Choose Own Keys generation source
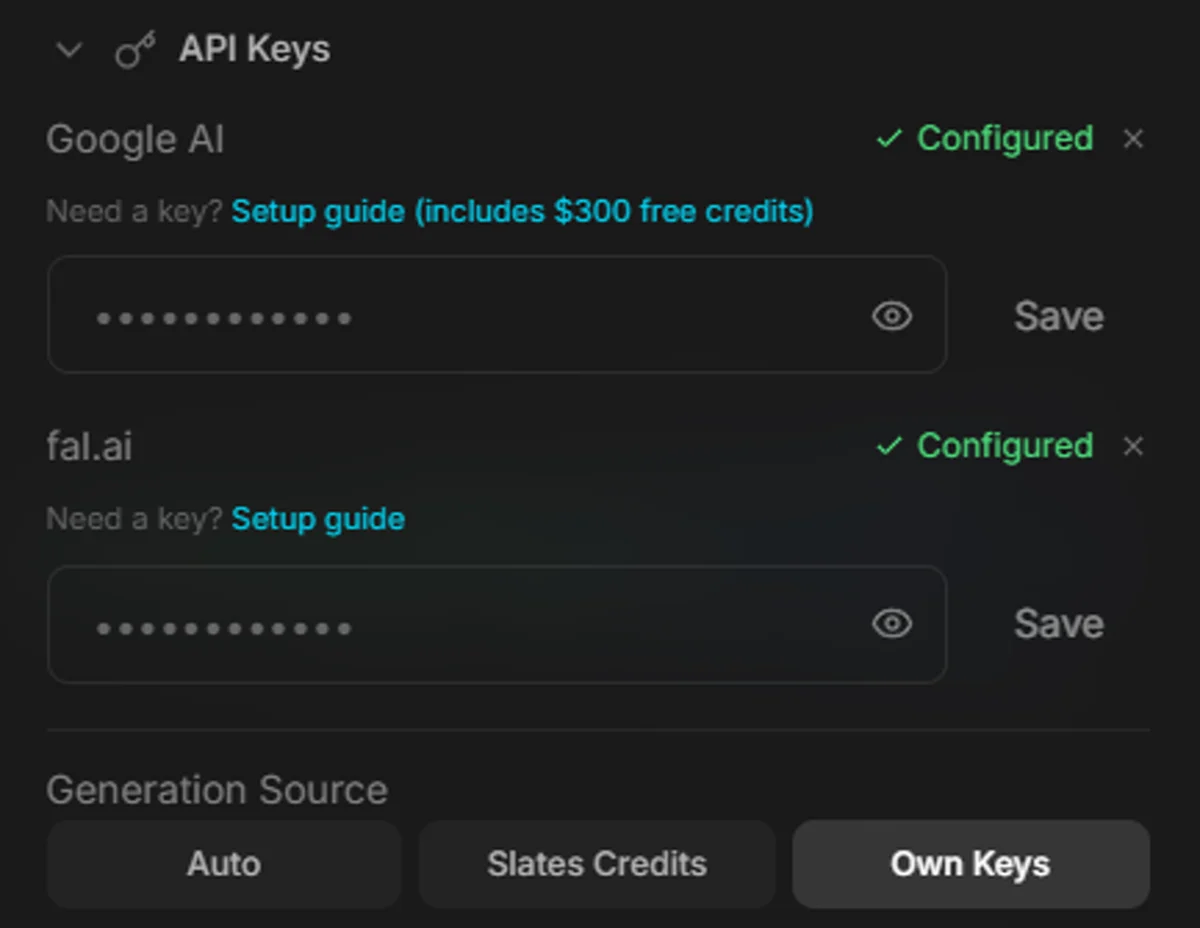 pyautogui.click(x=970, y=864)
